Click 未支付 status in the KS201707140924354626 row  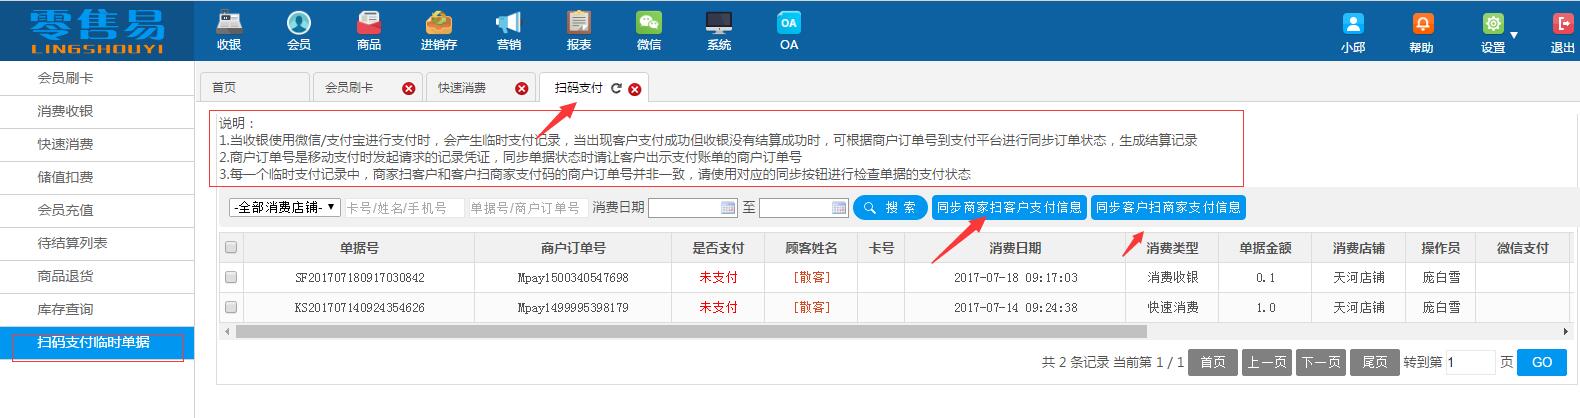point(718,308)
